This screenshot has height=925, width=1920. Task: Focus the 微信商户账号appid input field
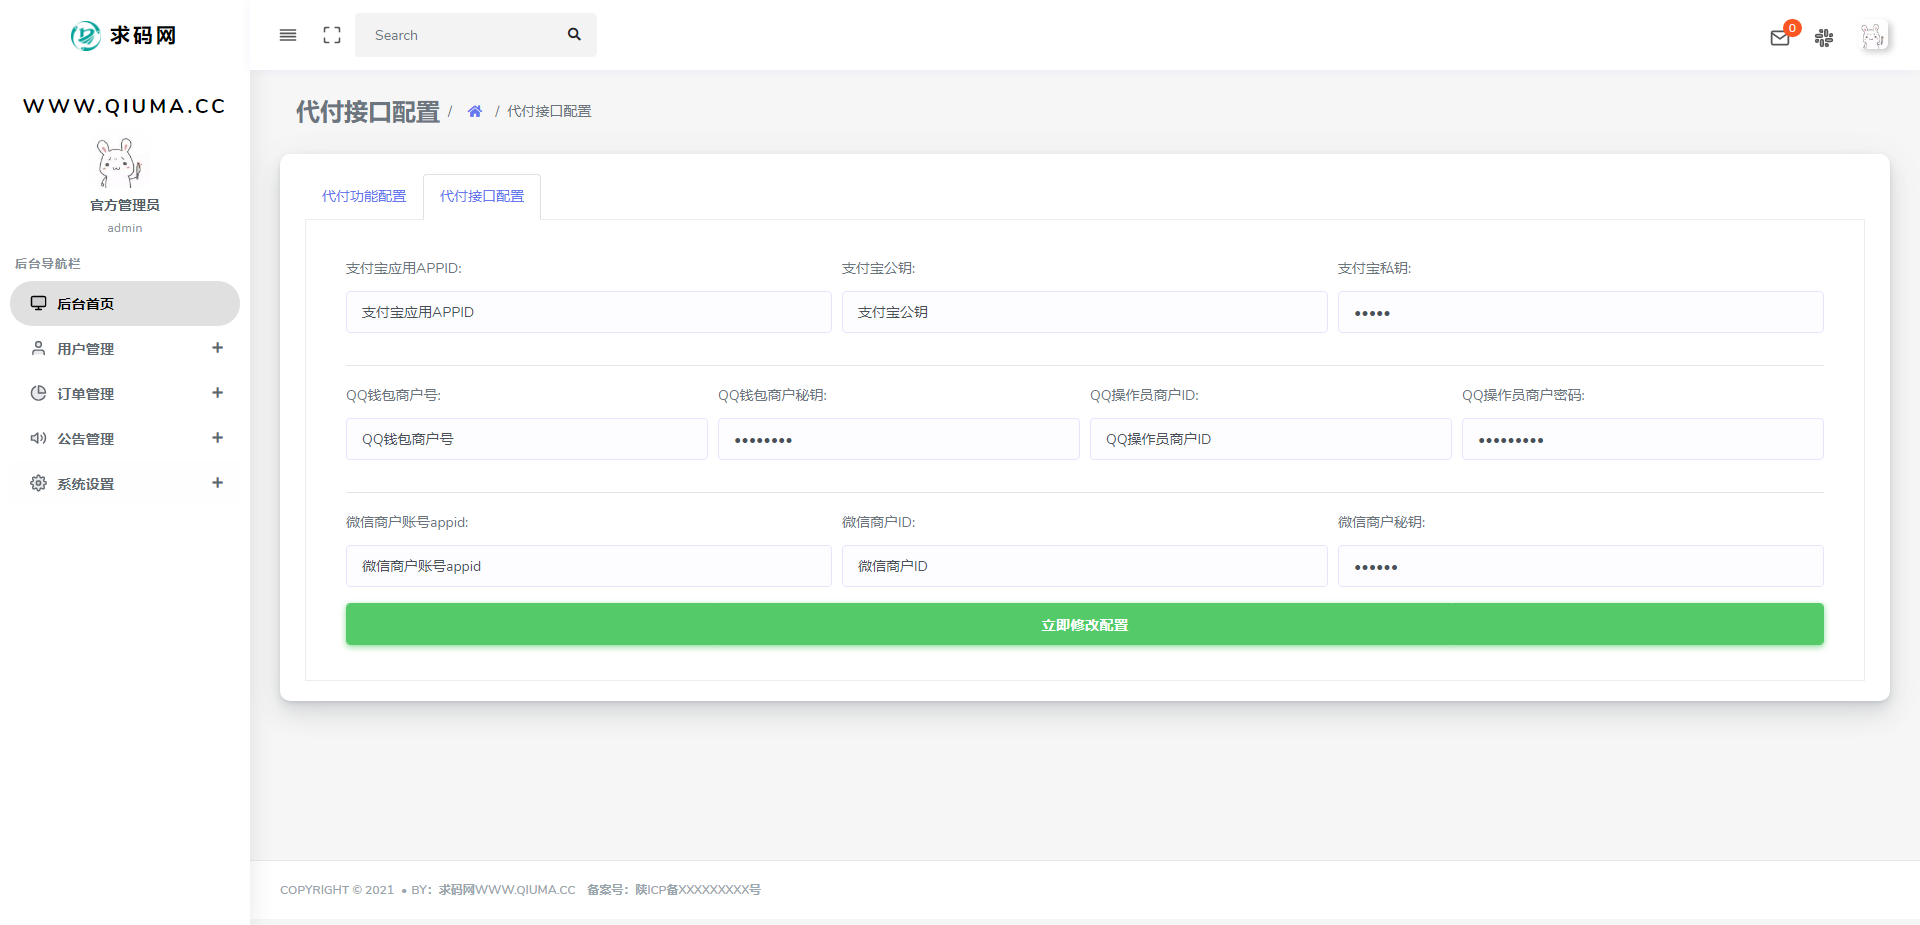[589, 566]
